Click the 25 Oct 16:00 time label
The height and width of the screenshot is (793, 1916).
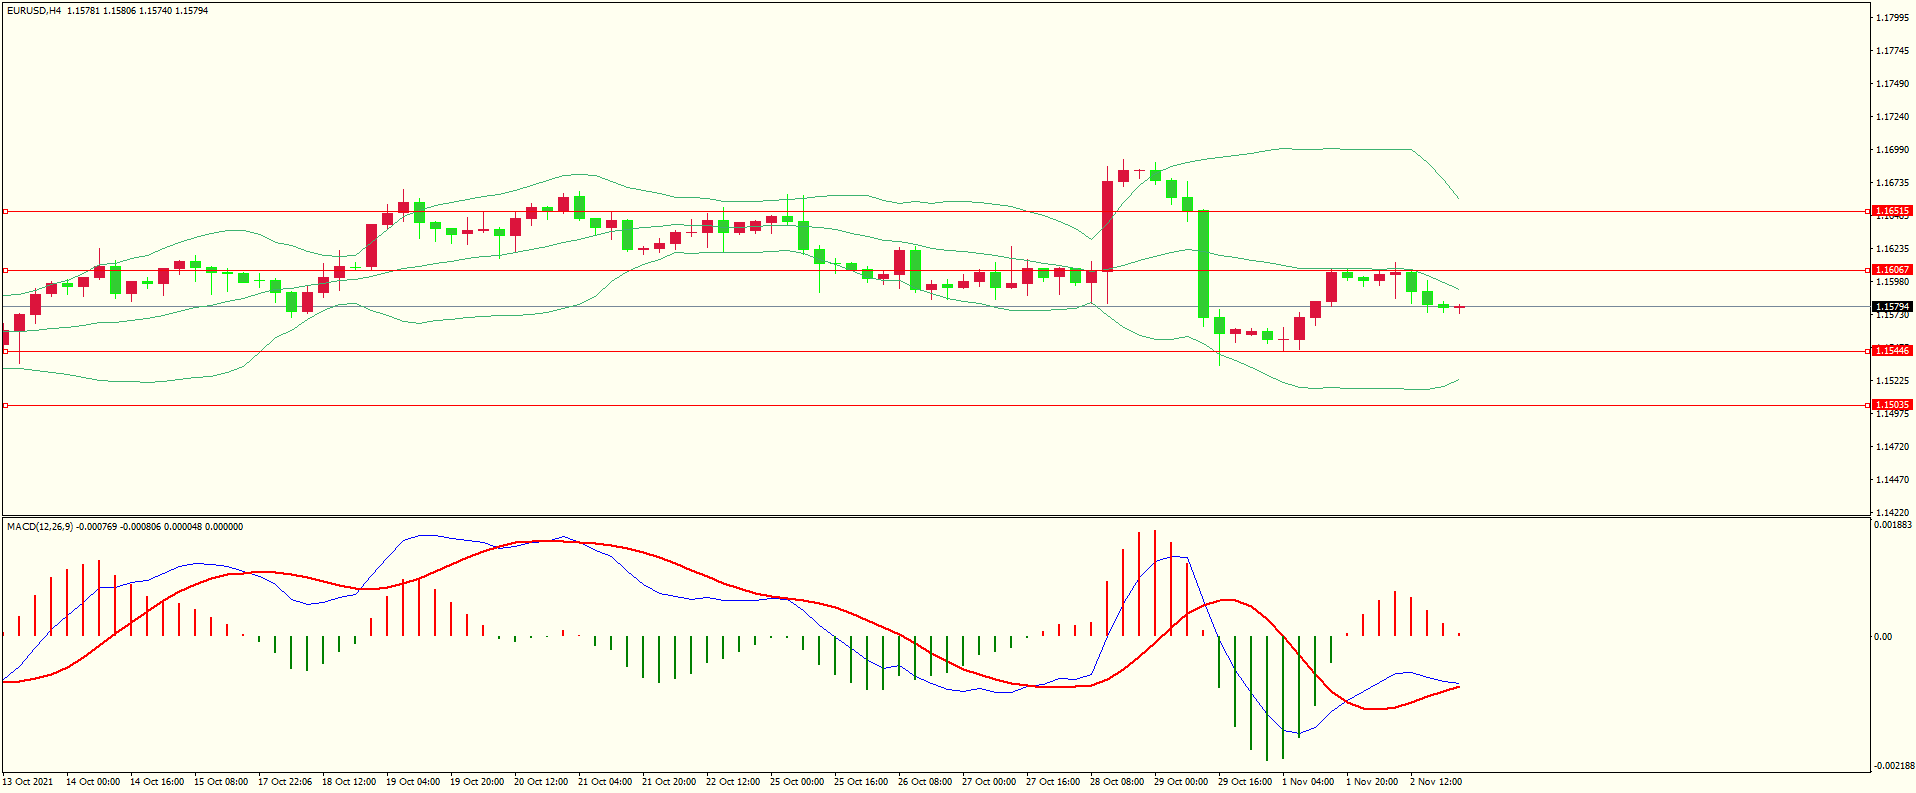[861, 782]
